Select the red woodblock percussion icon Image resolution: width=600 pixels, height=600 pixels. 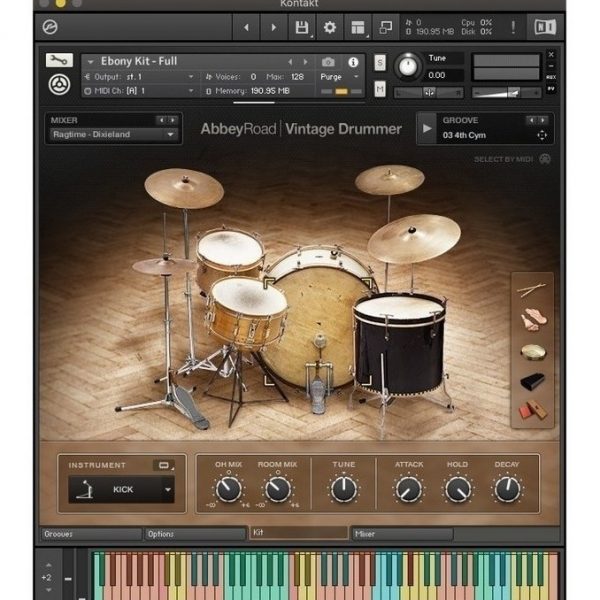532,411
